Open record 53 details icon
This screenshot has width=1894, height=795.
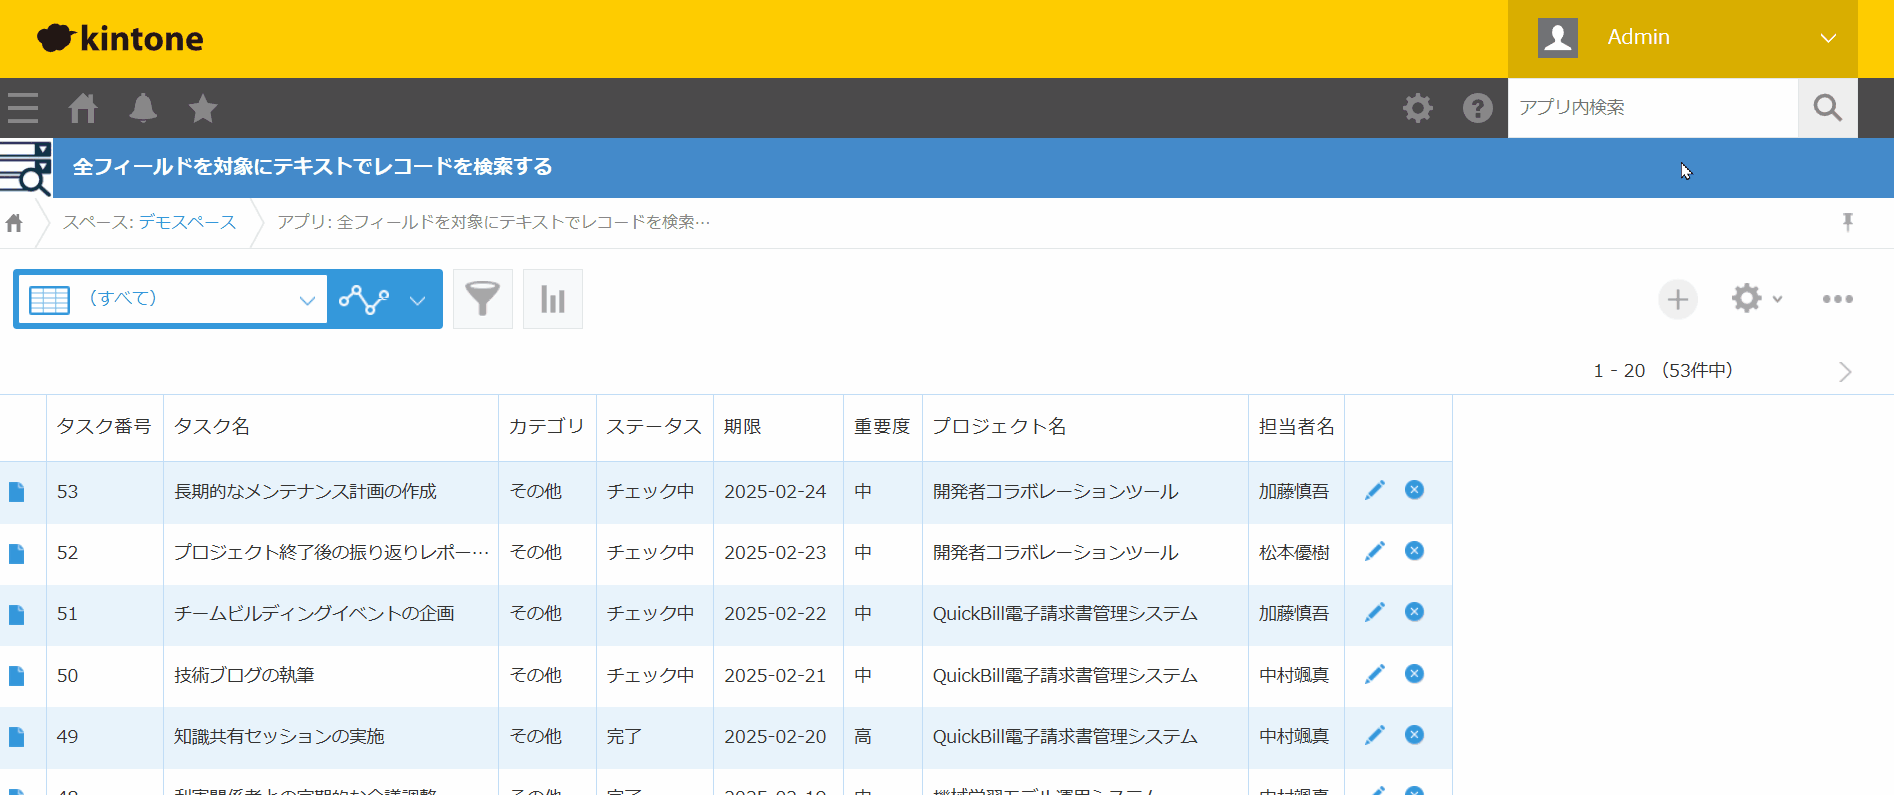[17, 492]
